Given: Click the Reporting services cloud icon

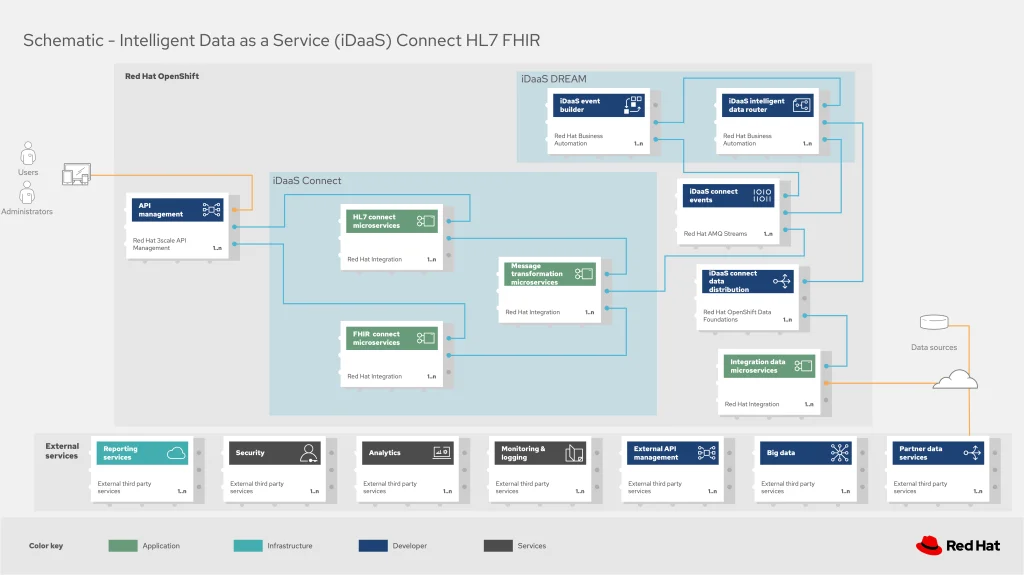Looking at the screenshot, I should (176, 453).
